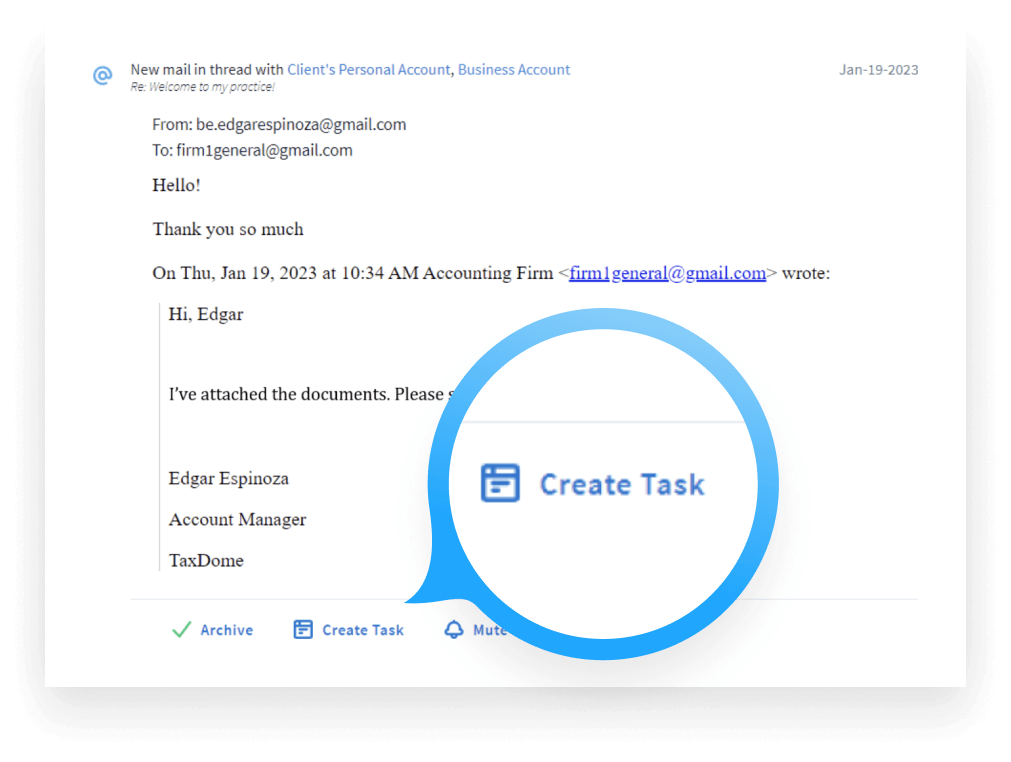Select the Create Task icon in the toolbar

(302, 630)
